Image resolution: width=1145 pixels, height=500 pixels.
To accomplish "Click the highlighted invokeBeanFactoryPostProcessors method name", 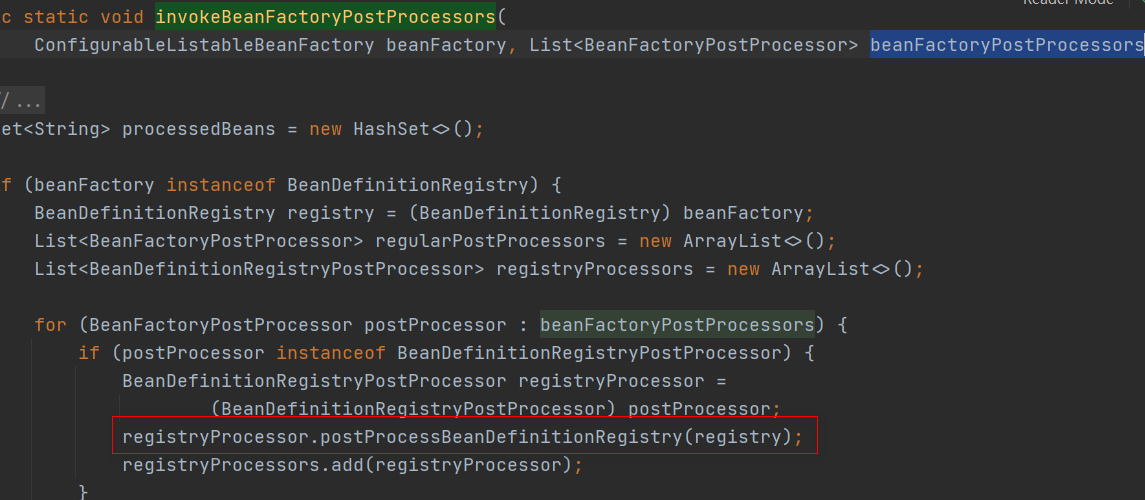I will coord(326,17).
